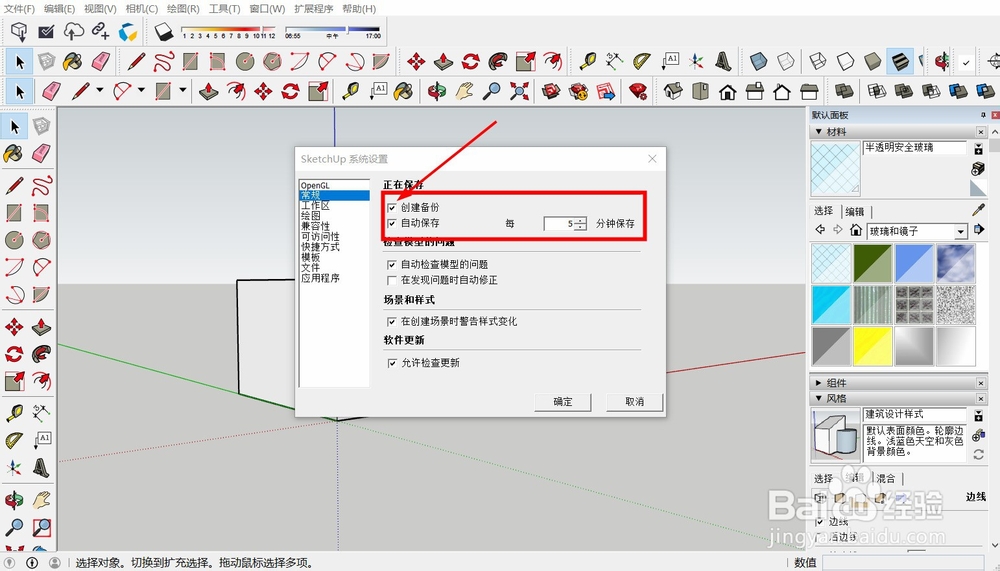This screenshot has height=571, width=1000.
Task: Select 模板 in the settings list
Action: (311, 257)
